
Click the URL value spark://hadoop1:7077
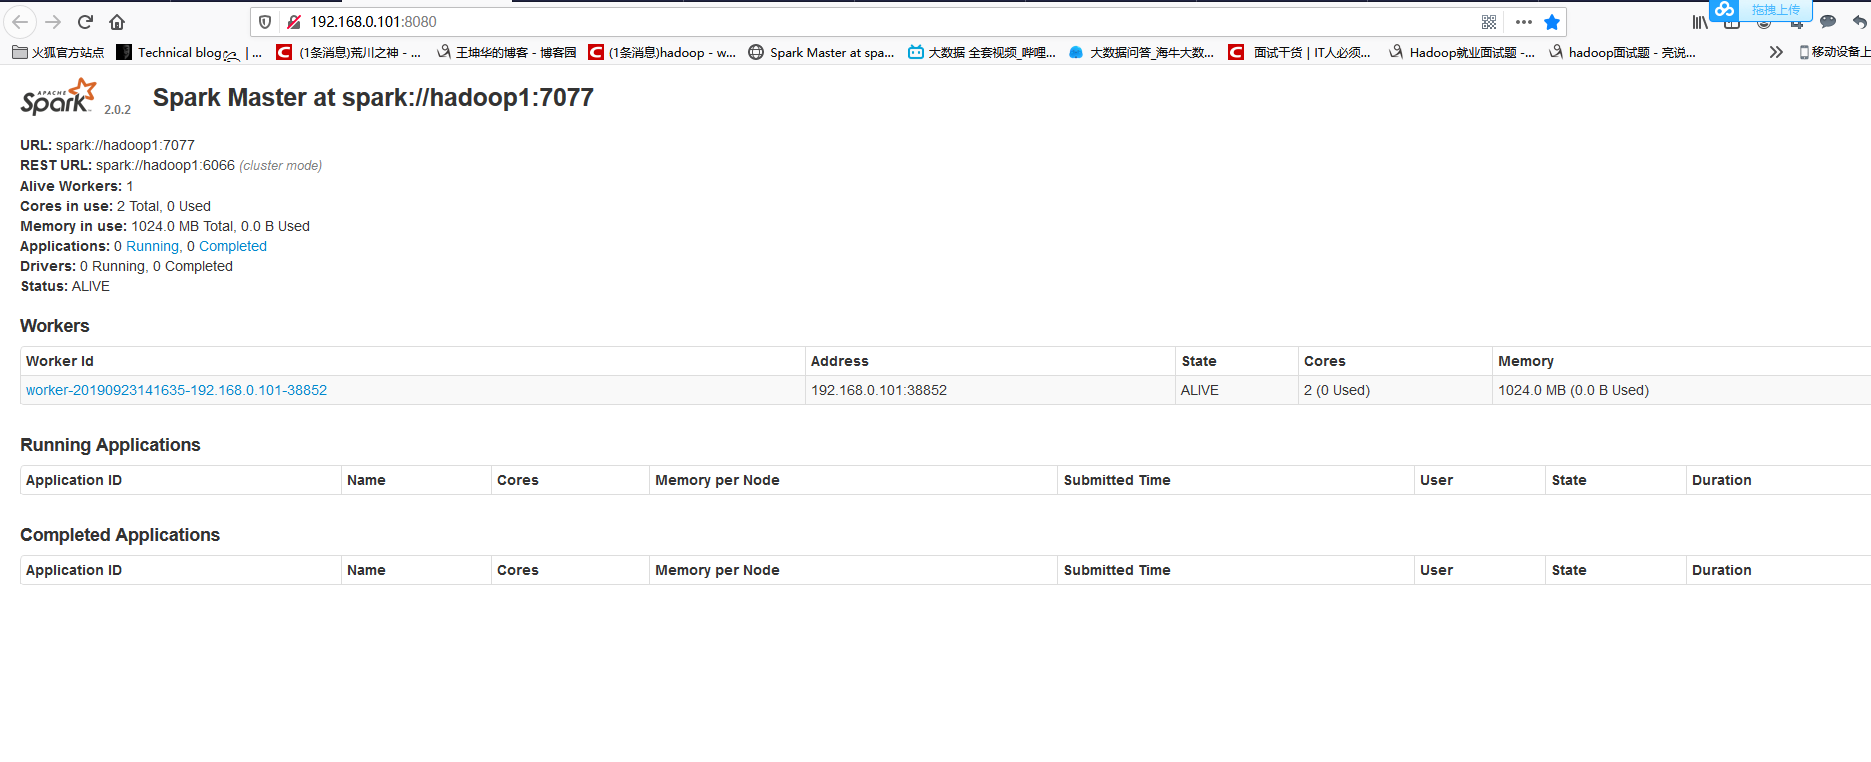click(x=125, y=145)
